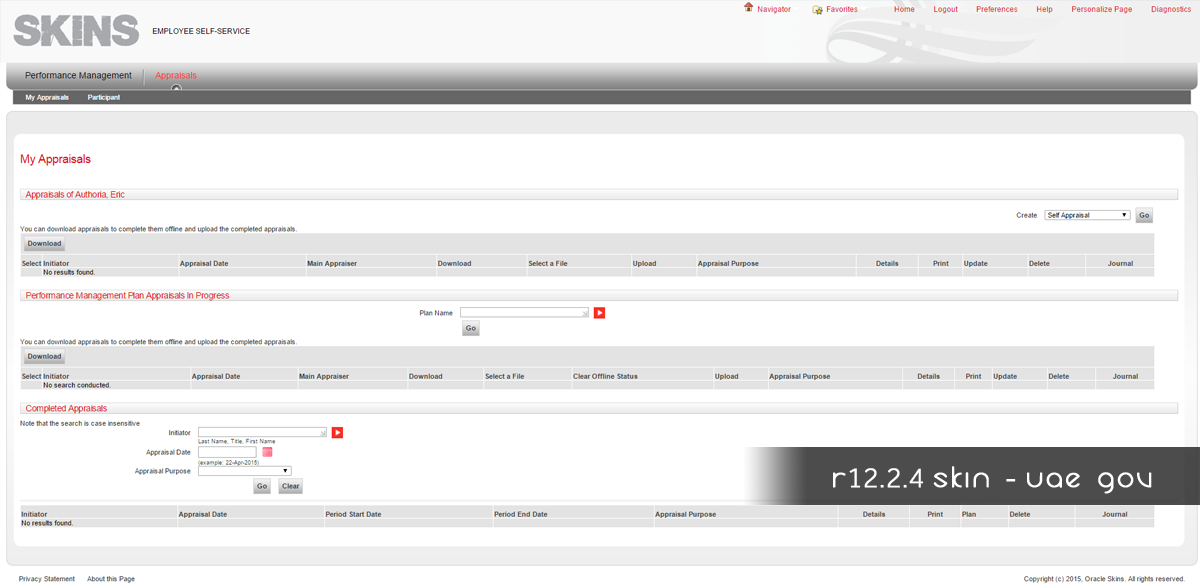Click the SKINS logo
The width and height of the screenshot is (1200, 588).
point(76,30)
